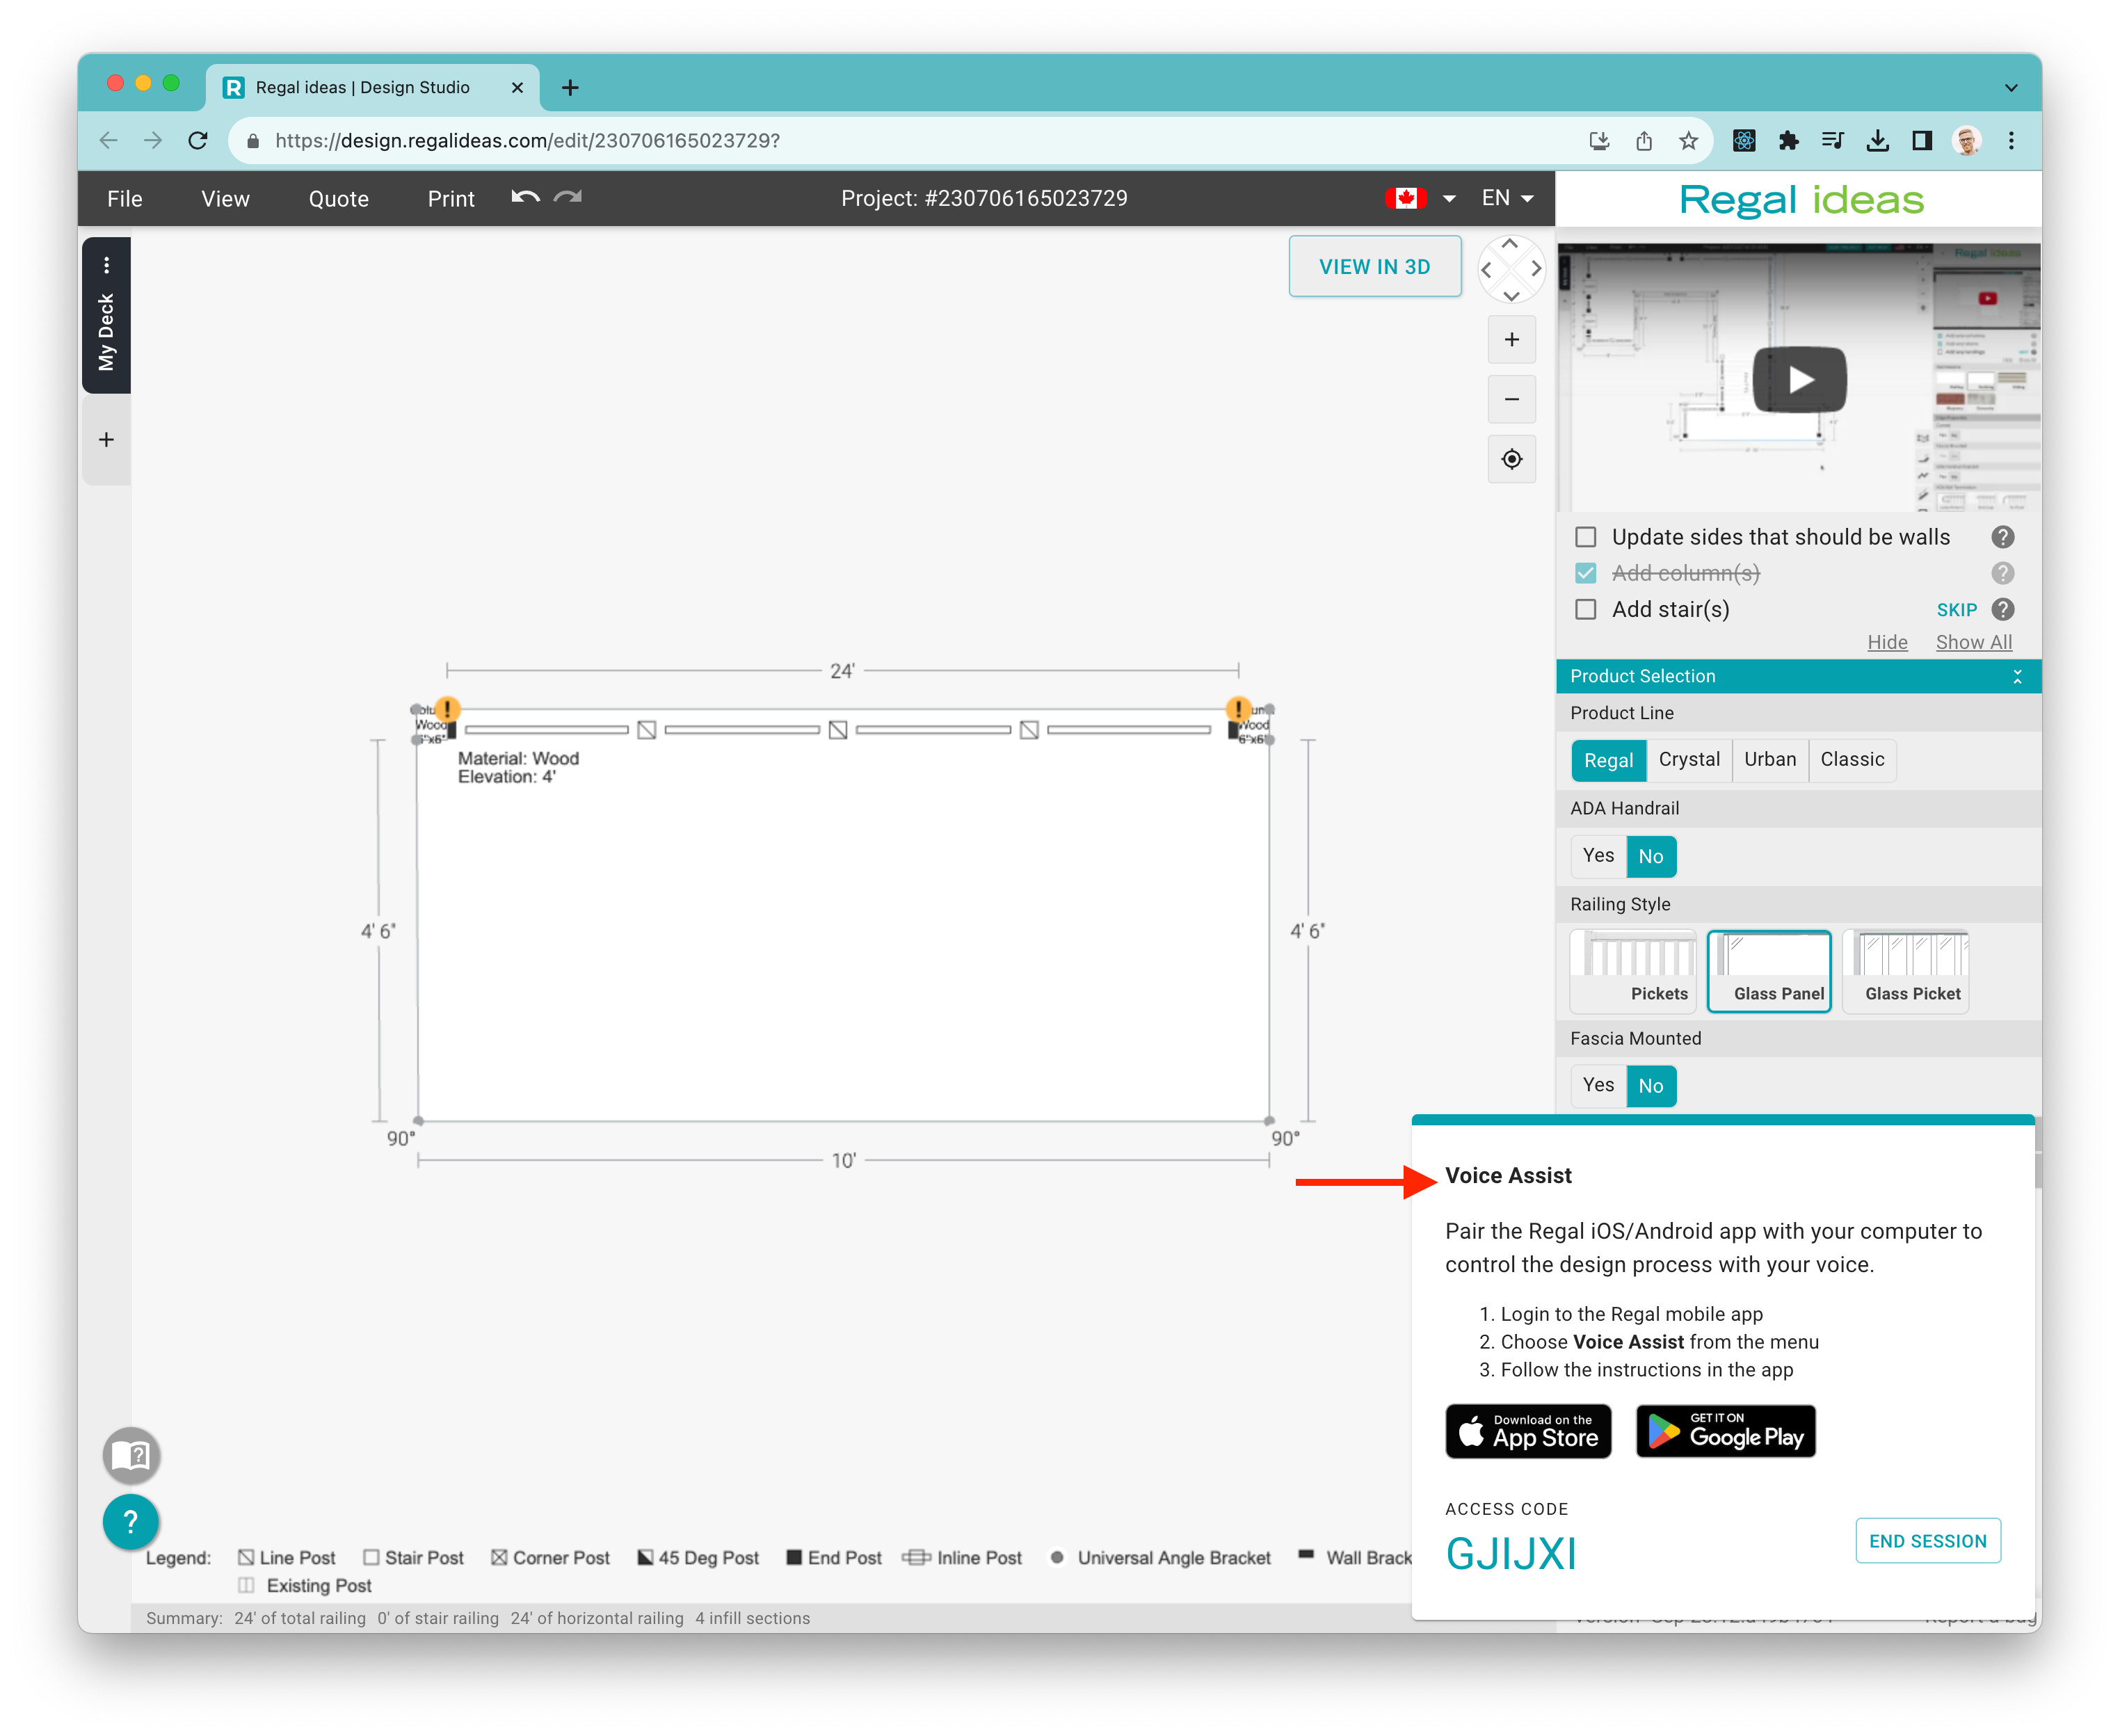
Task: Open browser extensions puzzle icon
Action: point(1788,141)
